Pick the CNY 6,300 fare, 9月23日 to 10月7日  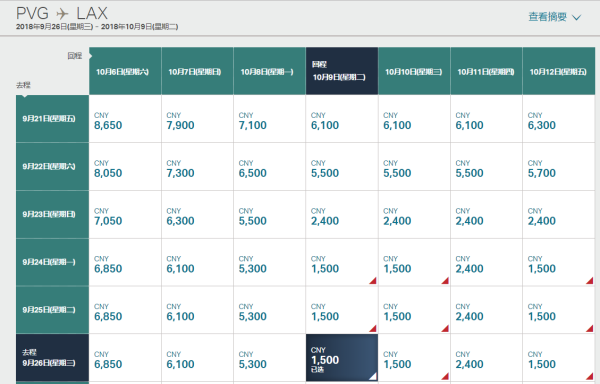click(197, 214)
